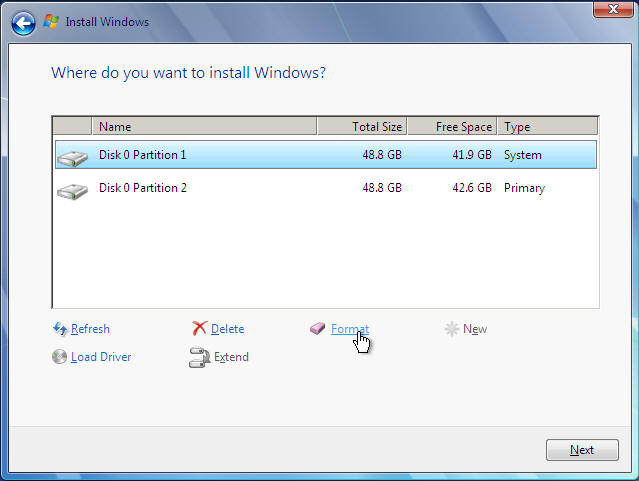Sort by the Free Space column header
This screenshot has width=639, height=481.
click(452, 127)
